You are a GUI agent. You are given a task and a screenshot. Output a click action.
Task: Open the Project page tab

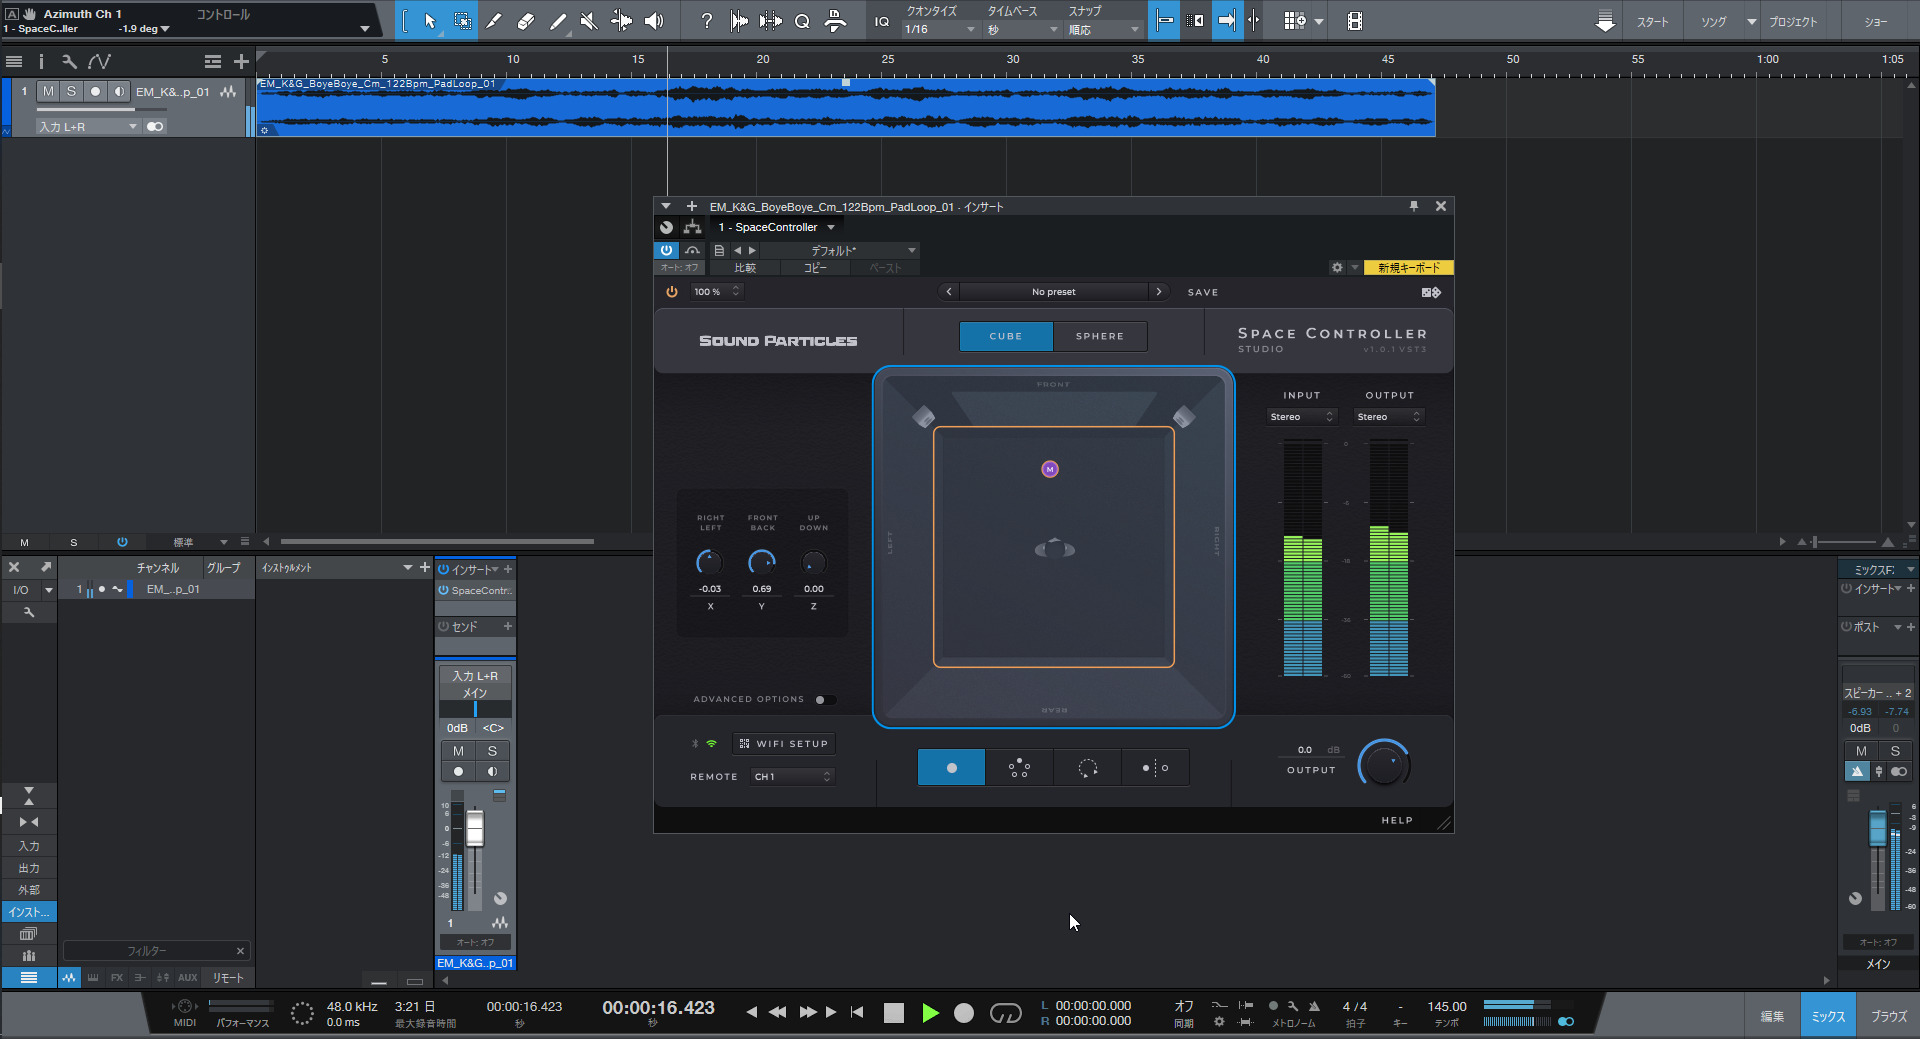coord(1793,21)
